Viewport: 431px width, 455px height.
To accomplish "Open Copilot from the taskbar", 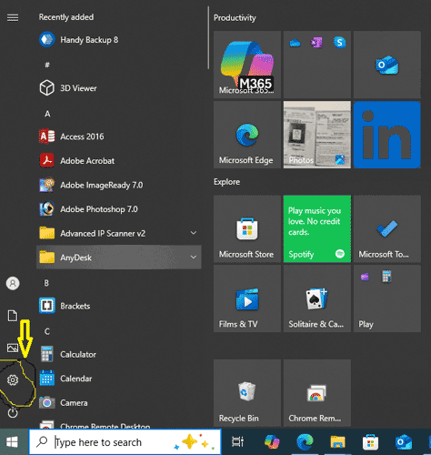I will point(272,442).
